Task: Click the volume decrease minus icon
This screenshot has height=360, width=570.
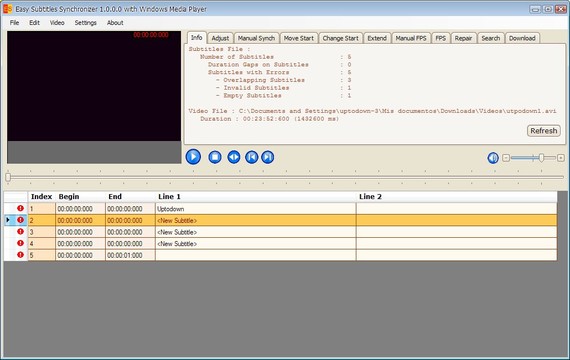Action: [506, 158]
